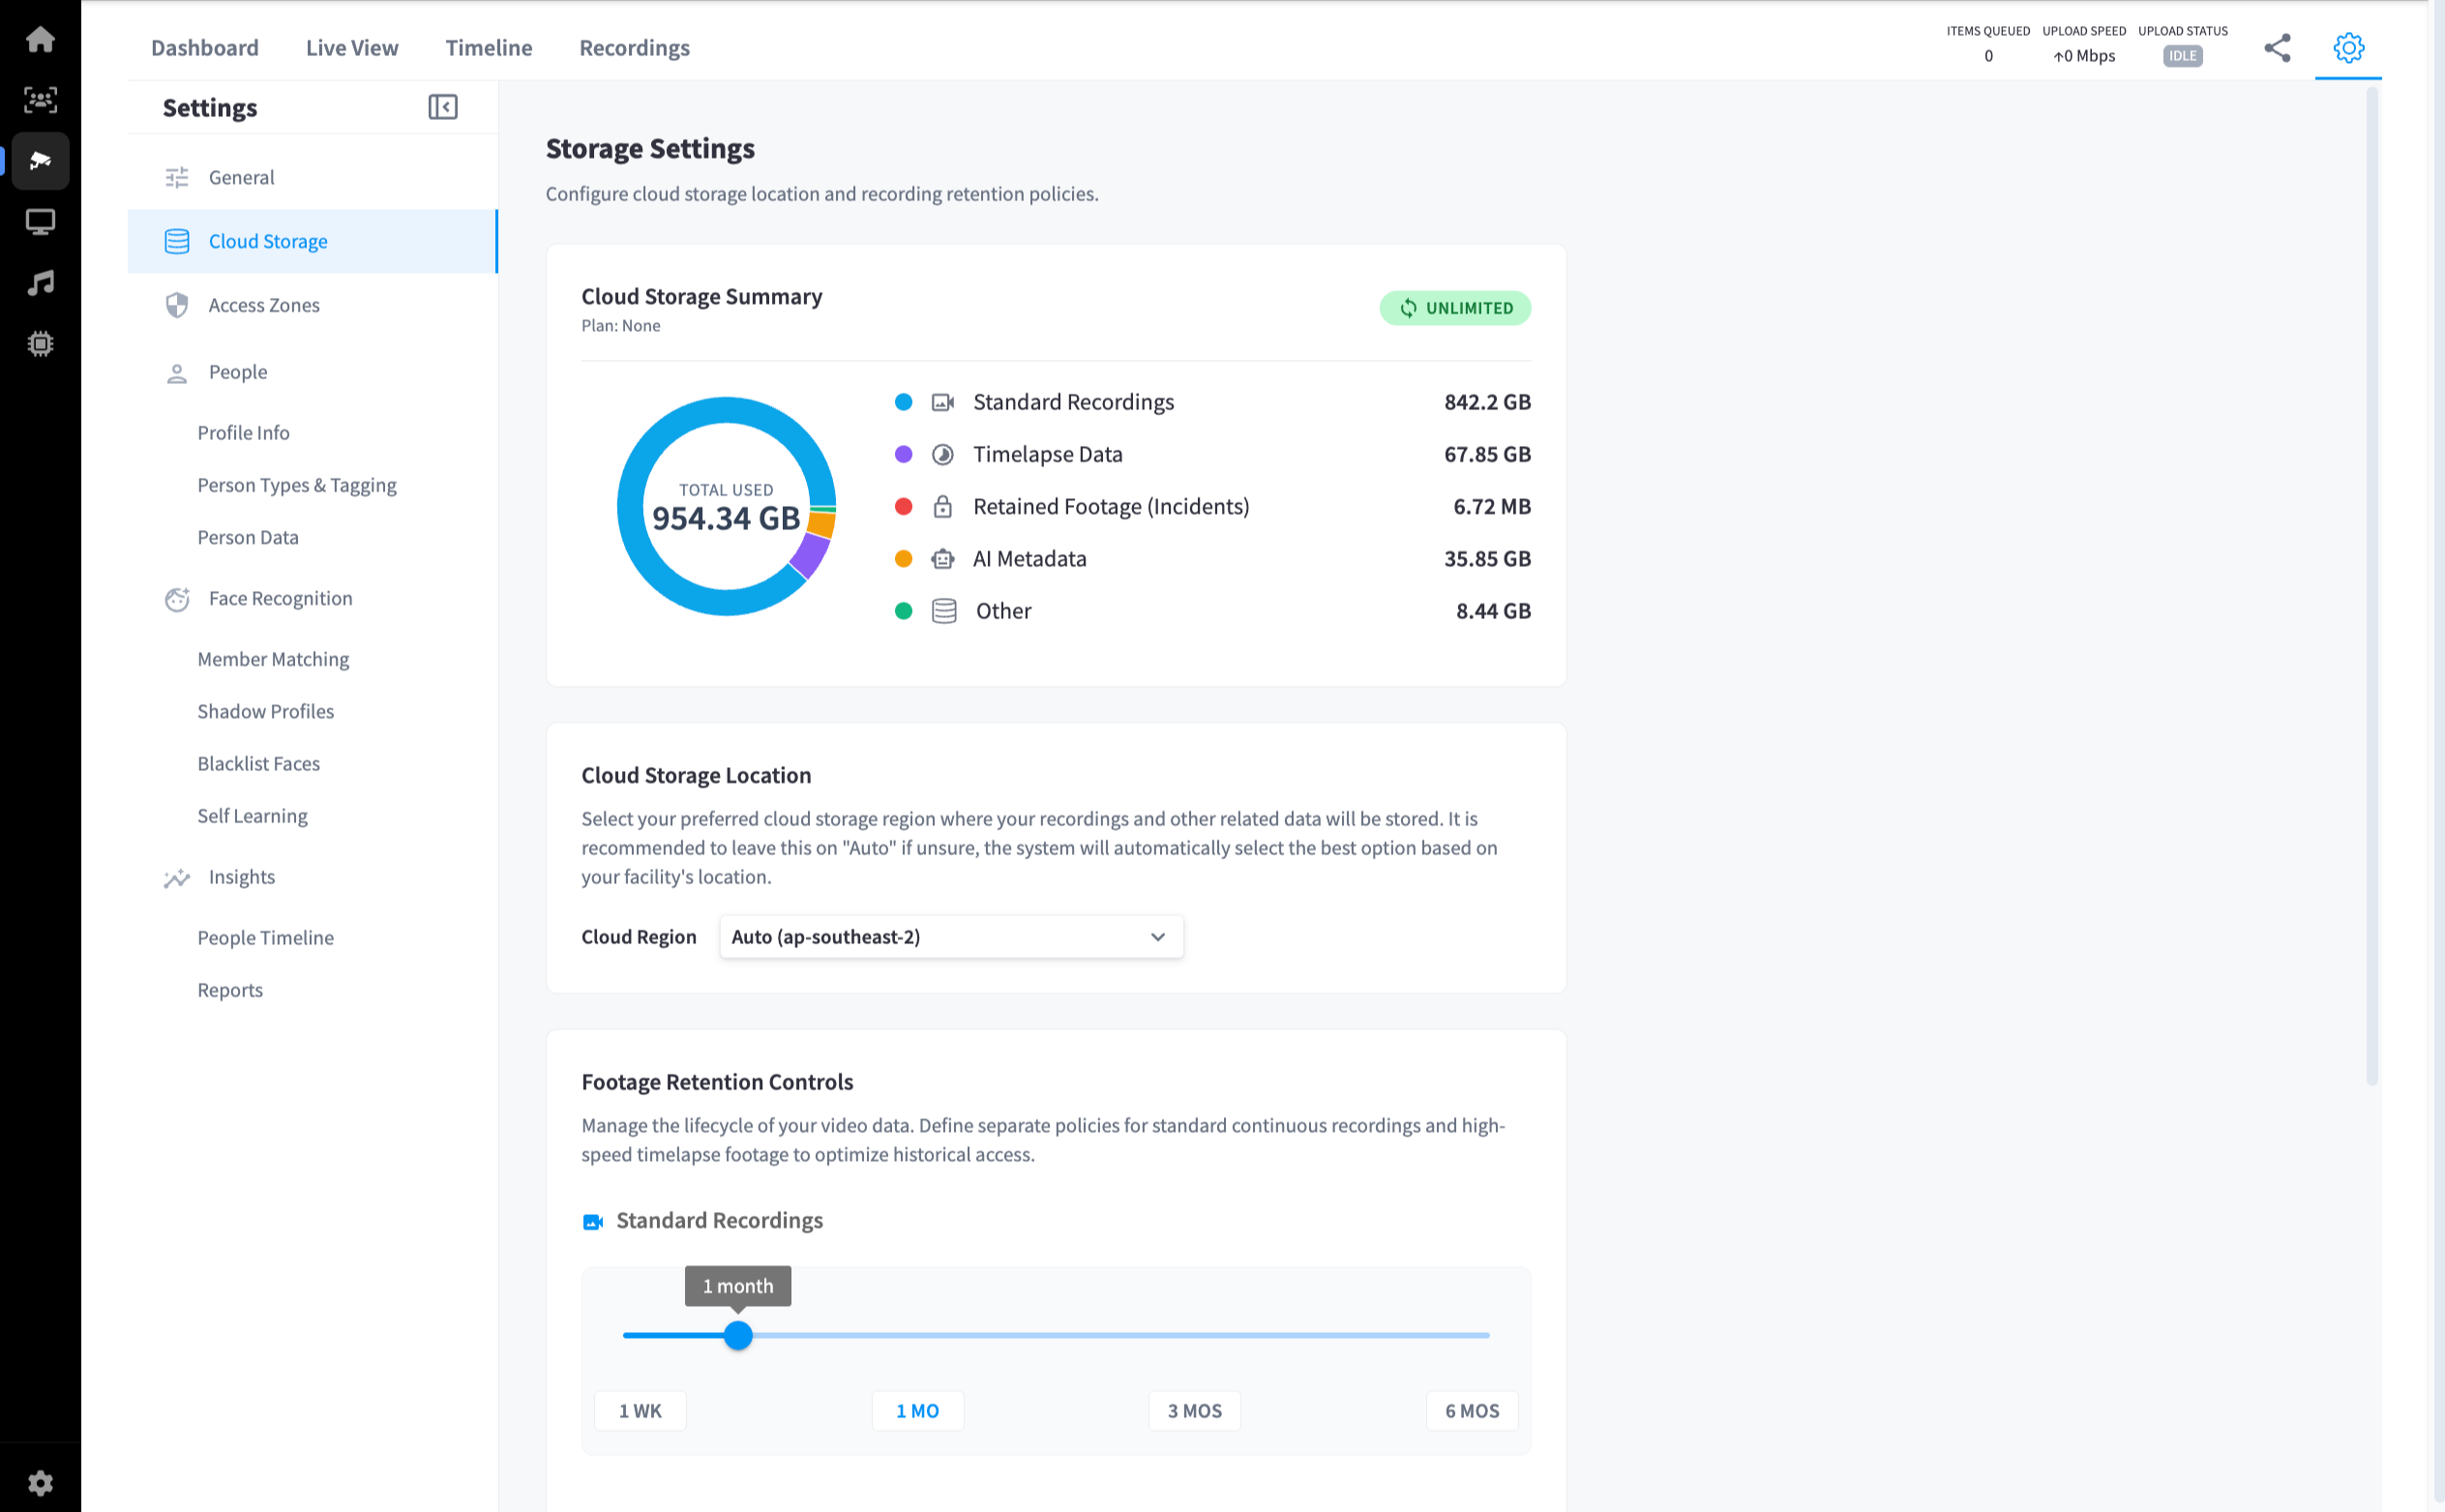
Task: Open Shadow Profiles settings
Action: pos(266,711)
